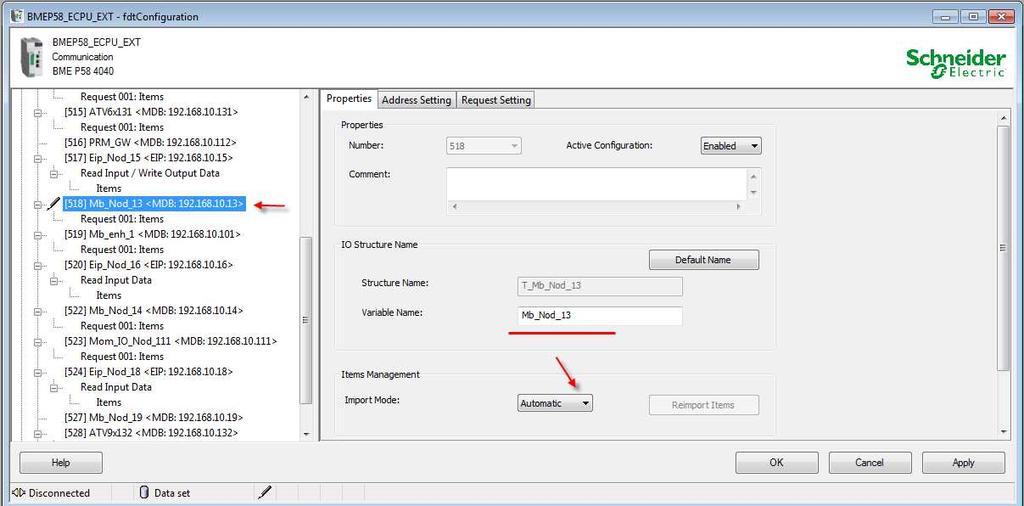Click the BMEP58 device module icon

(31, 58)
